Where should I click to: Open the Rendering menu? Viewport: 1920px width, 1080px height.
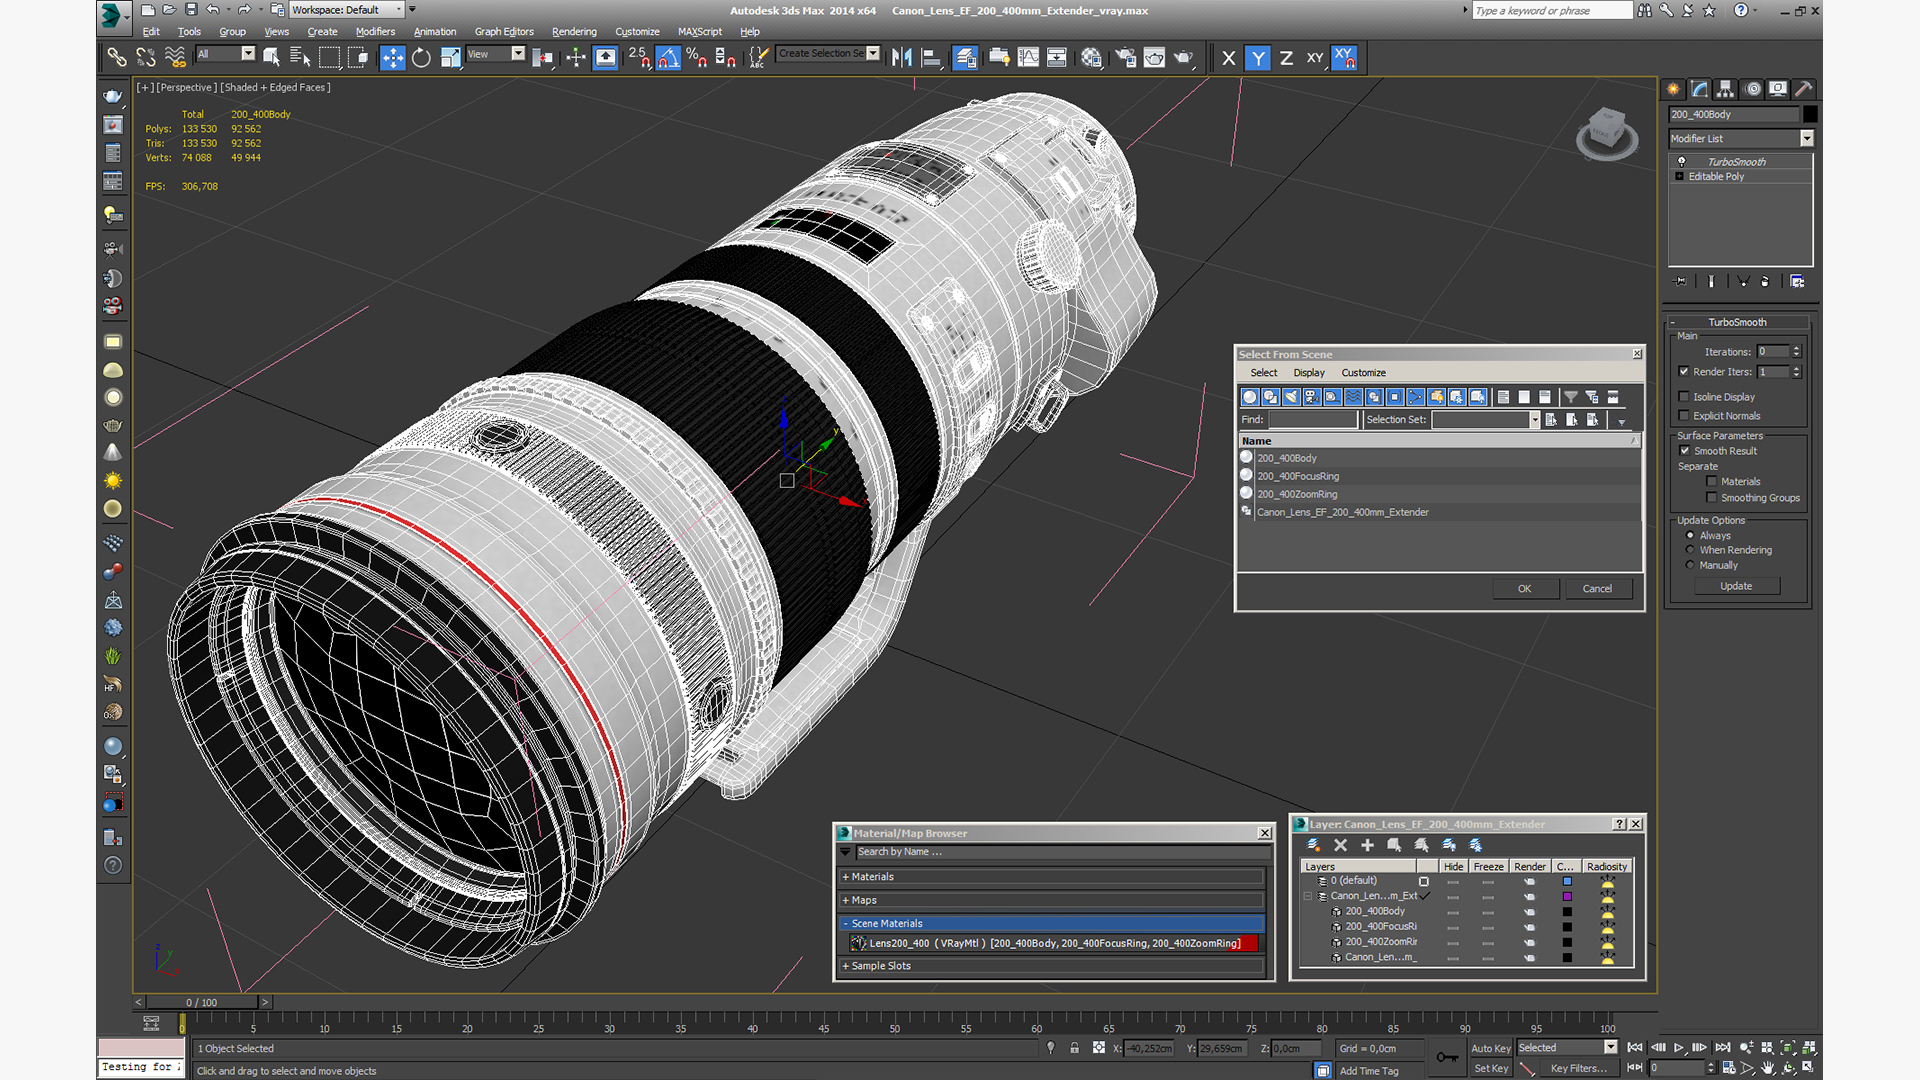pos(574,32)
